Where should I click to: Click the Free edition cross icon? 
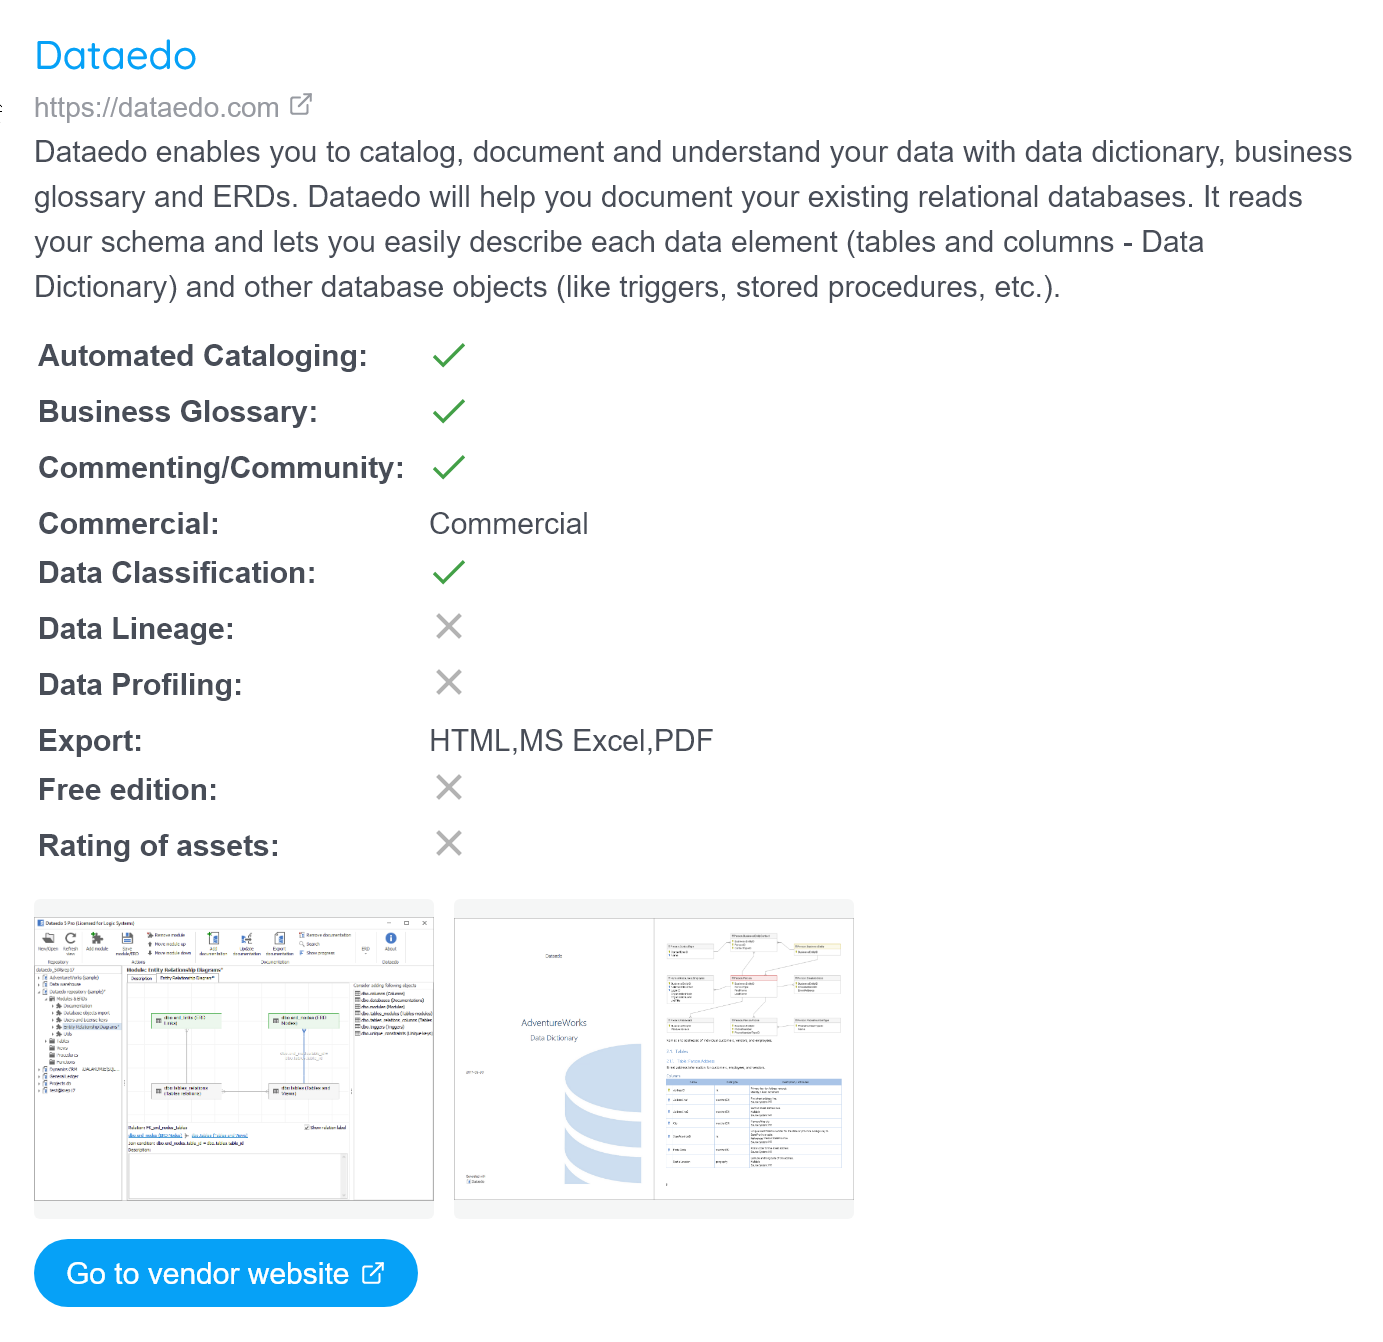click(449, 788)
